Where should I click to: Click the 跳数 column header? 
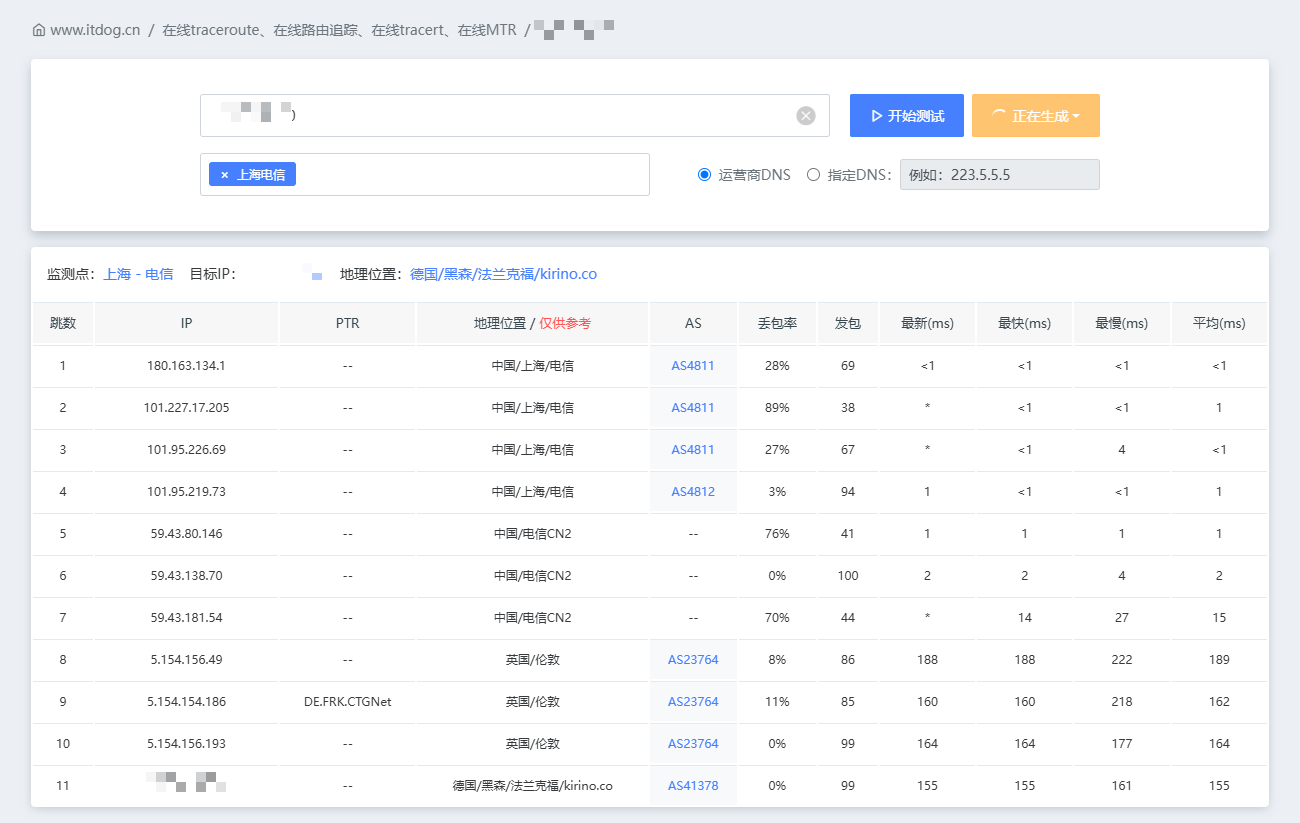63,324
